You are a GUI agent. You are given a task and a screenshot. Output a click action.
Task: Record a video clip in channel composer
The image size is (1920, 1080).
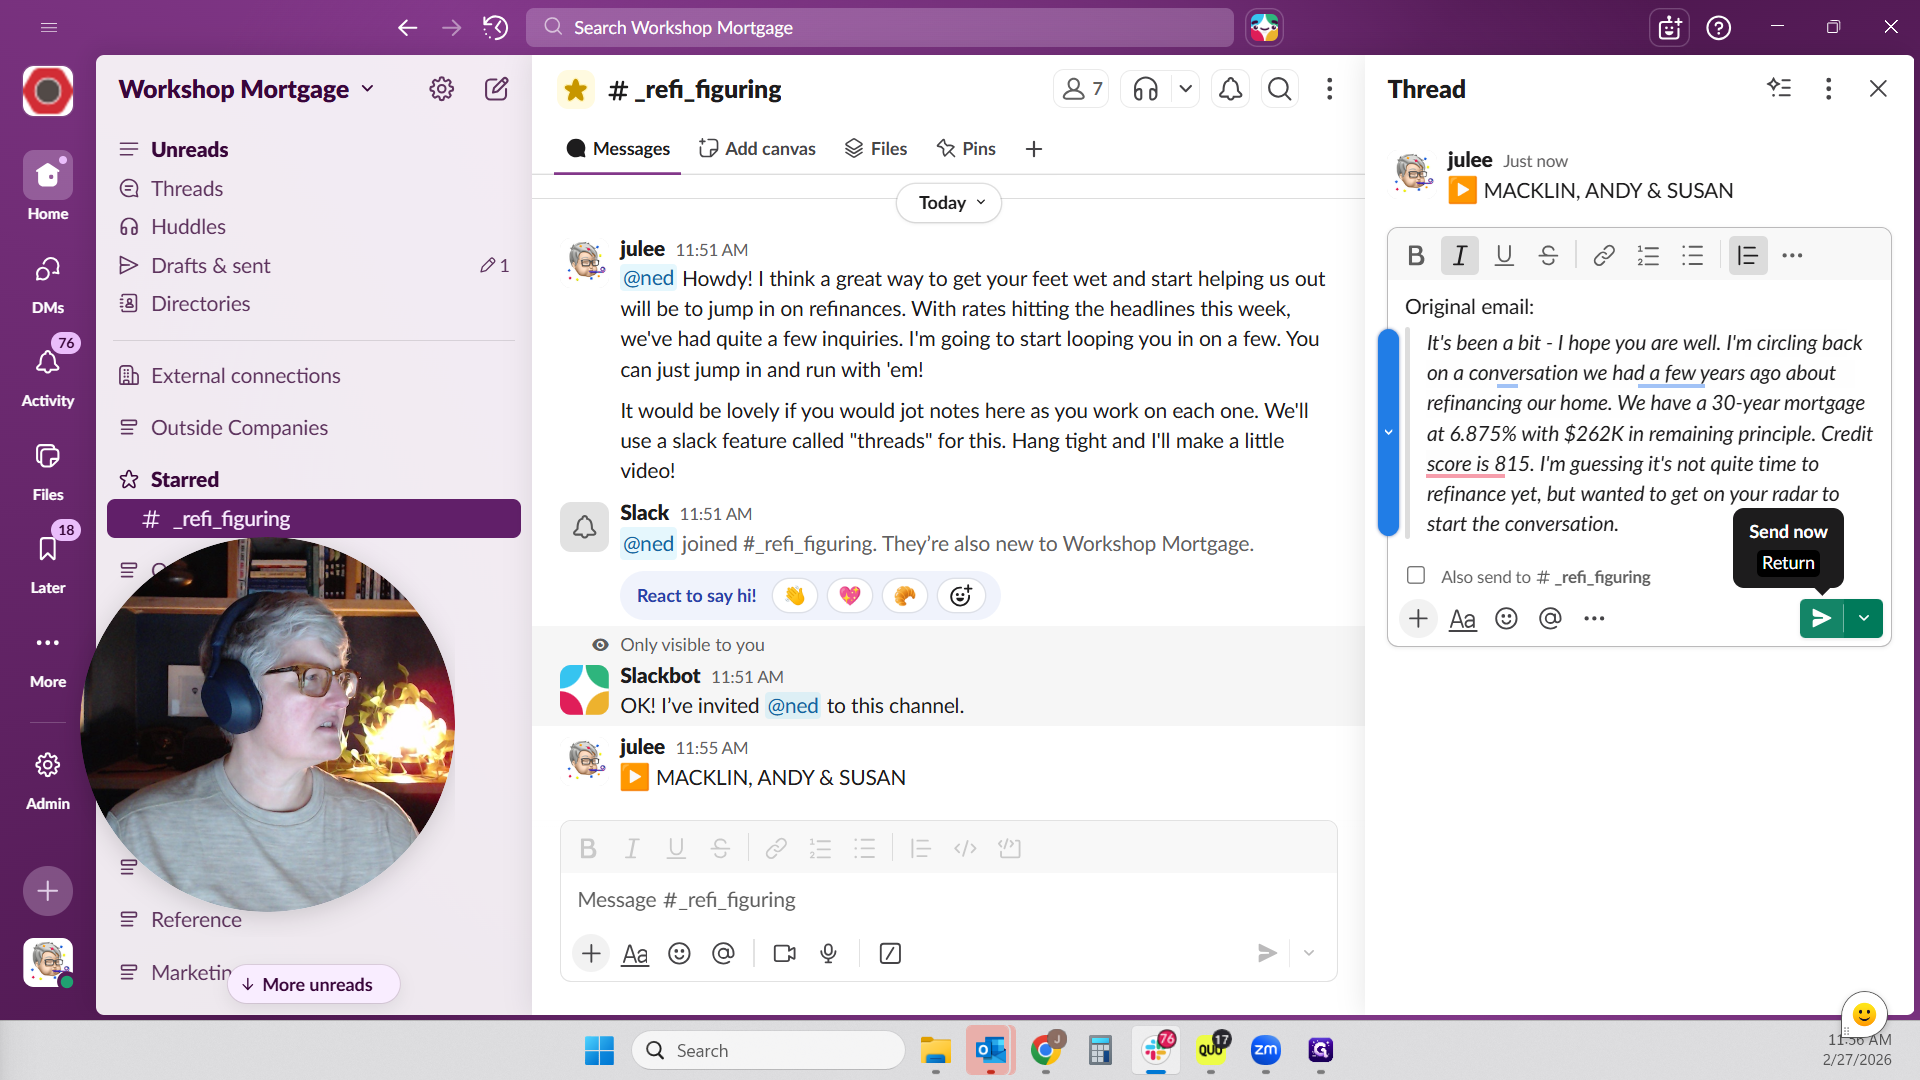click(x=785, y=954)
